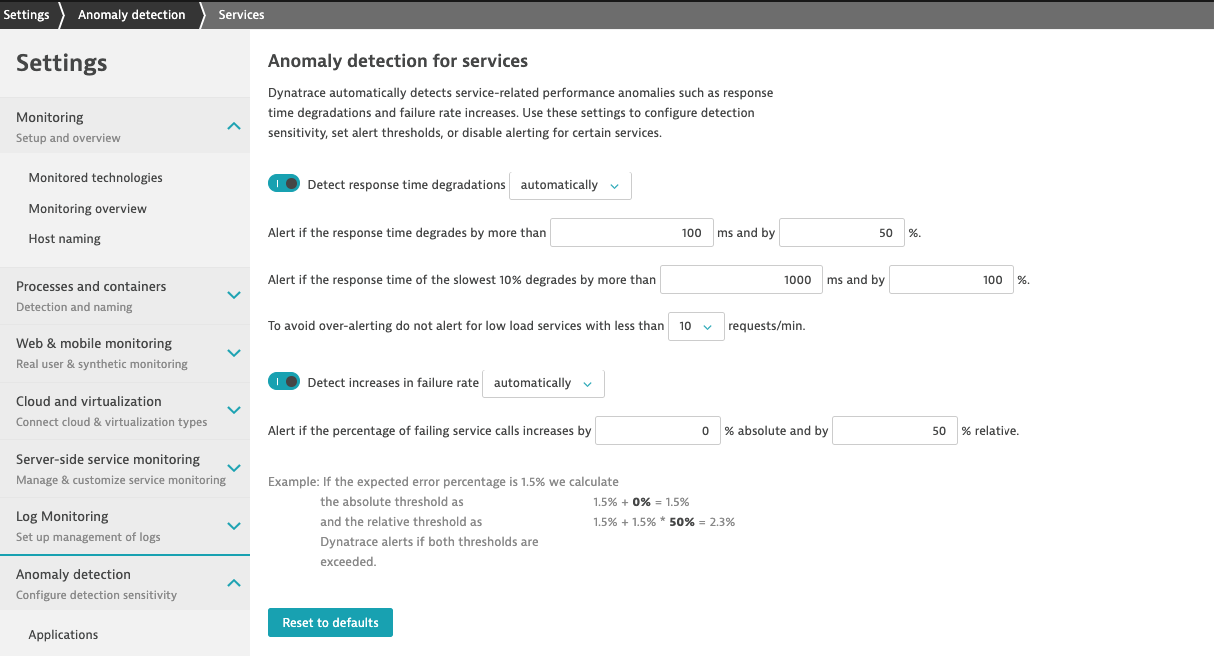The width and height of the screenshot is (1214, 656).
Task: Expand Log Monitoring chevron
Action: point(233,525)
